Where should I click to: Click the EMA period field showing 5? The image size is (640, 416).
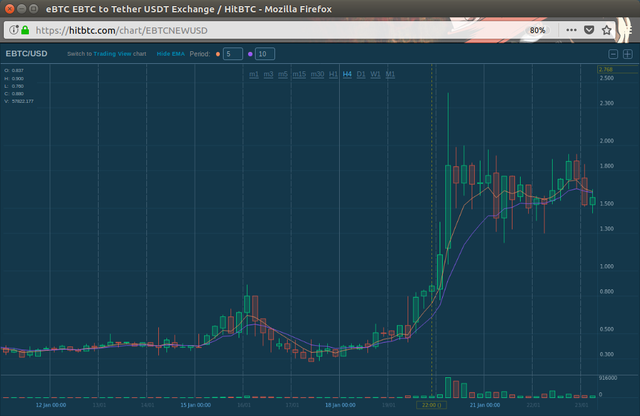pos(232,53)
